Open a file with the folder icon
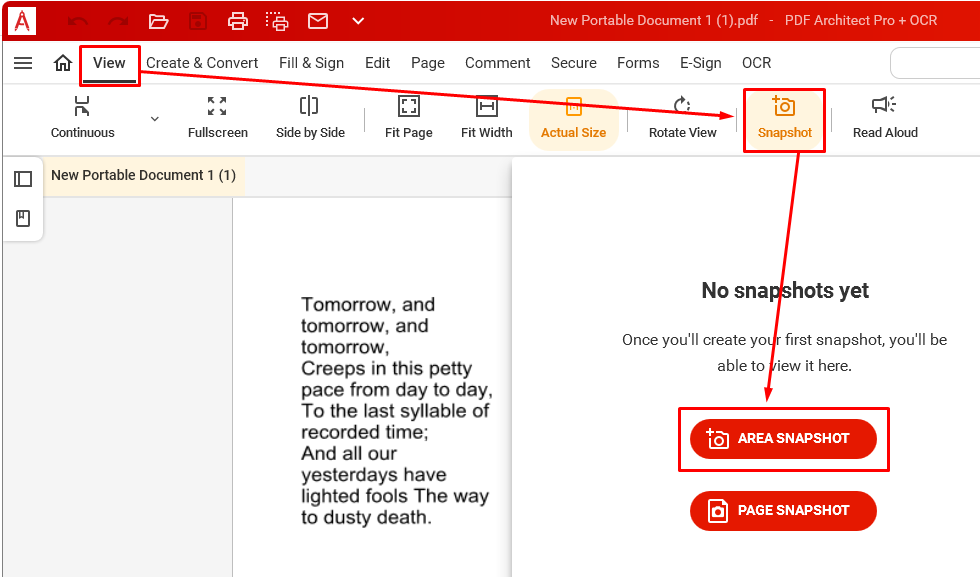The width and height of the screenshot is (980, 577). (x=157, y=21)
